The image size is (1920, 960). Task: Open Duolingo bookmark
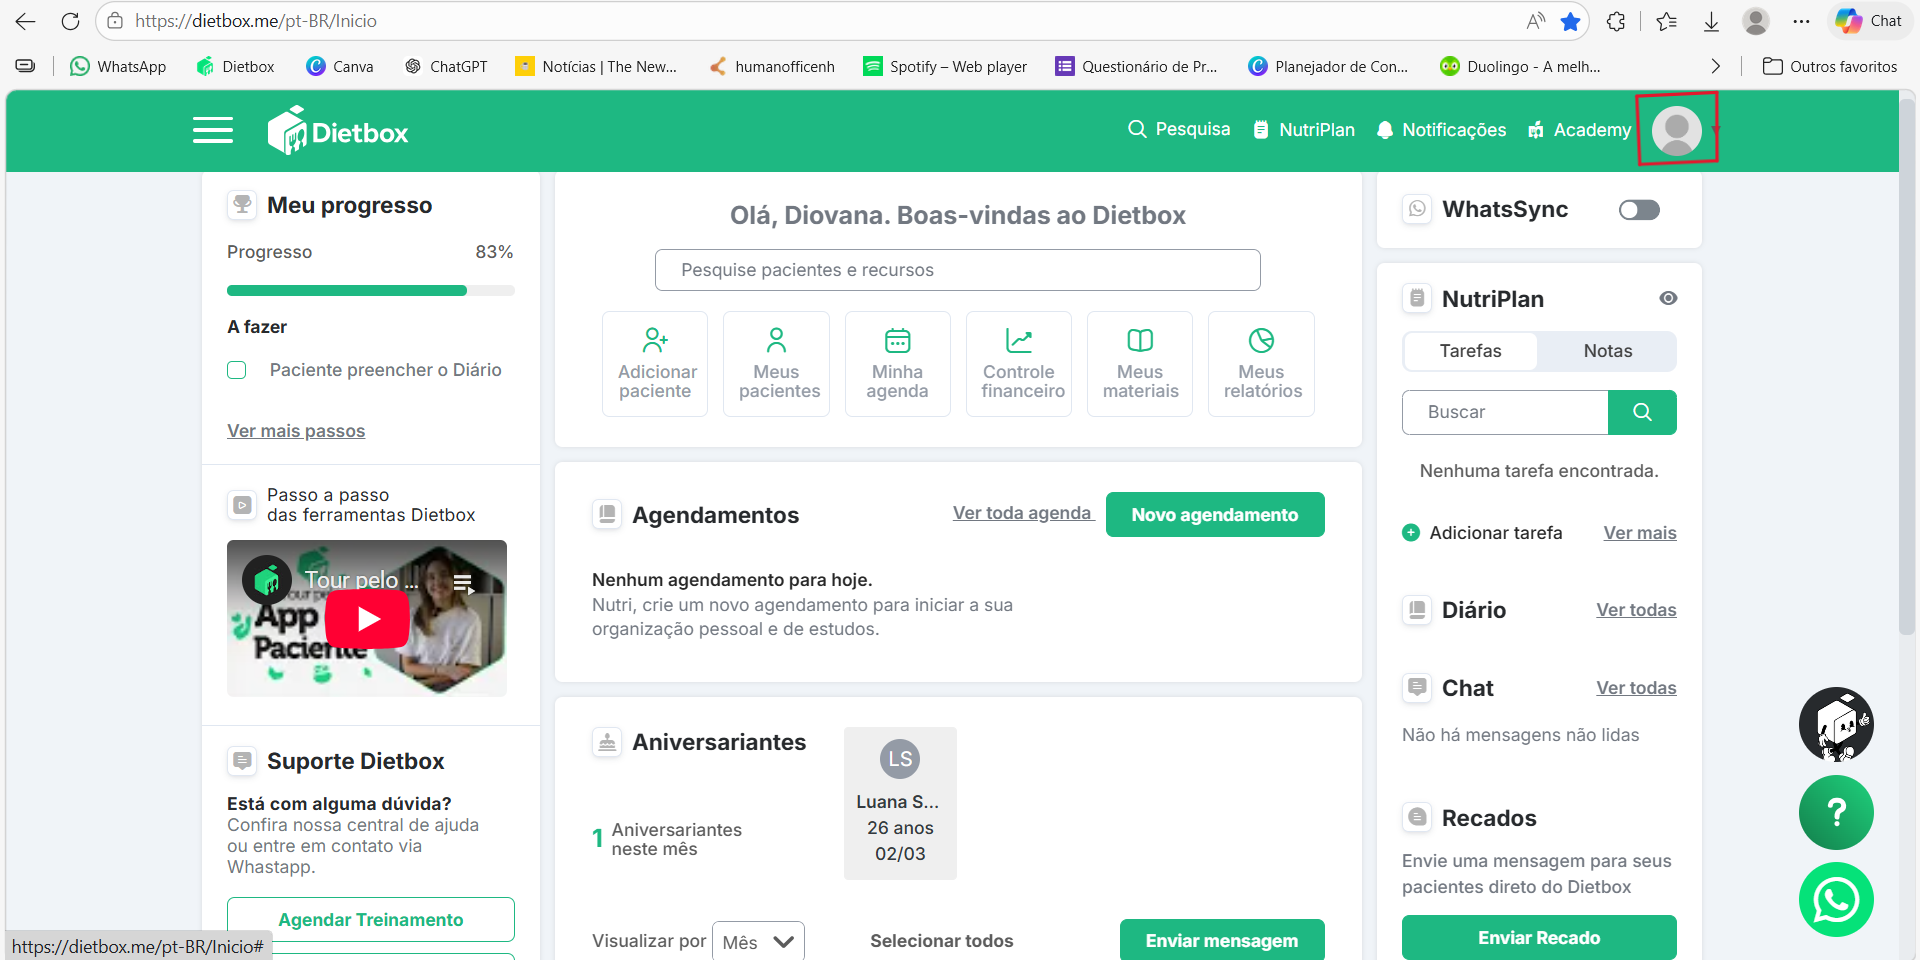point(1520,66)
